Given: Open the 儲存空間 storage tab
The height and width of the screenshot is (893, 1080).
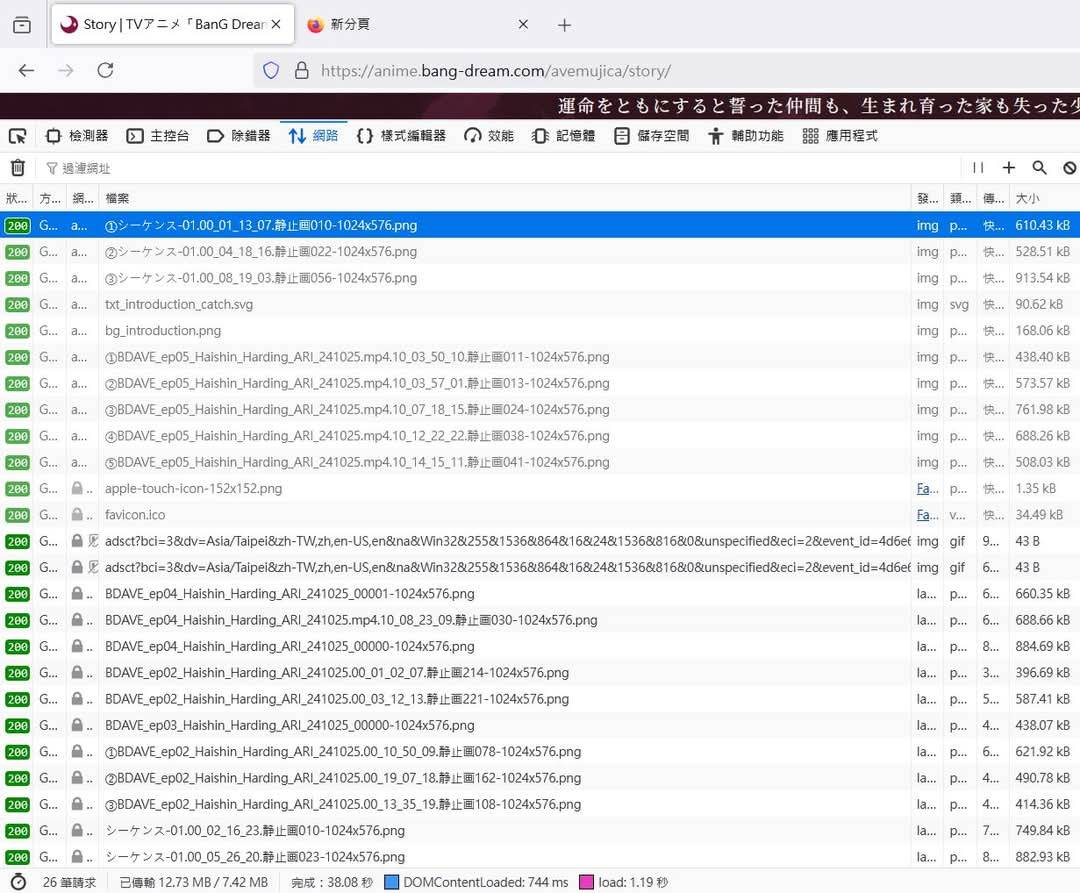Looking at the screenshot, I should (652, 136).
